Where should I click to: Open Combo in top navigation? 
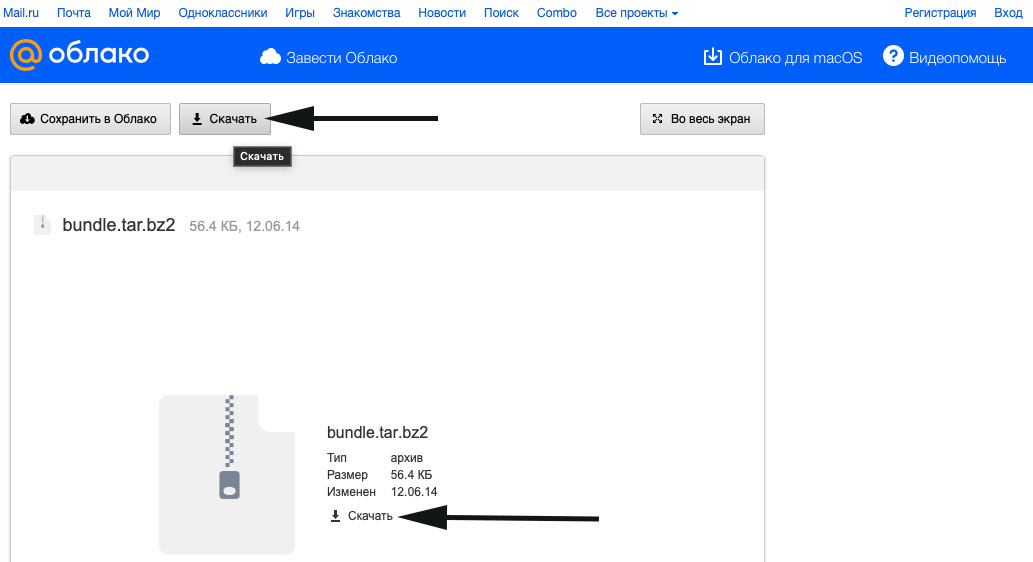tap(557, 13)
